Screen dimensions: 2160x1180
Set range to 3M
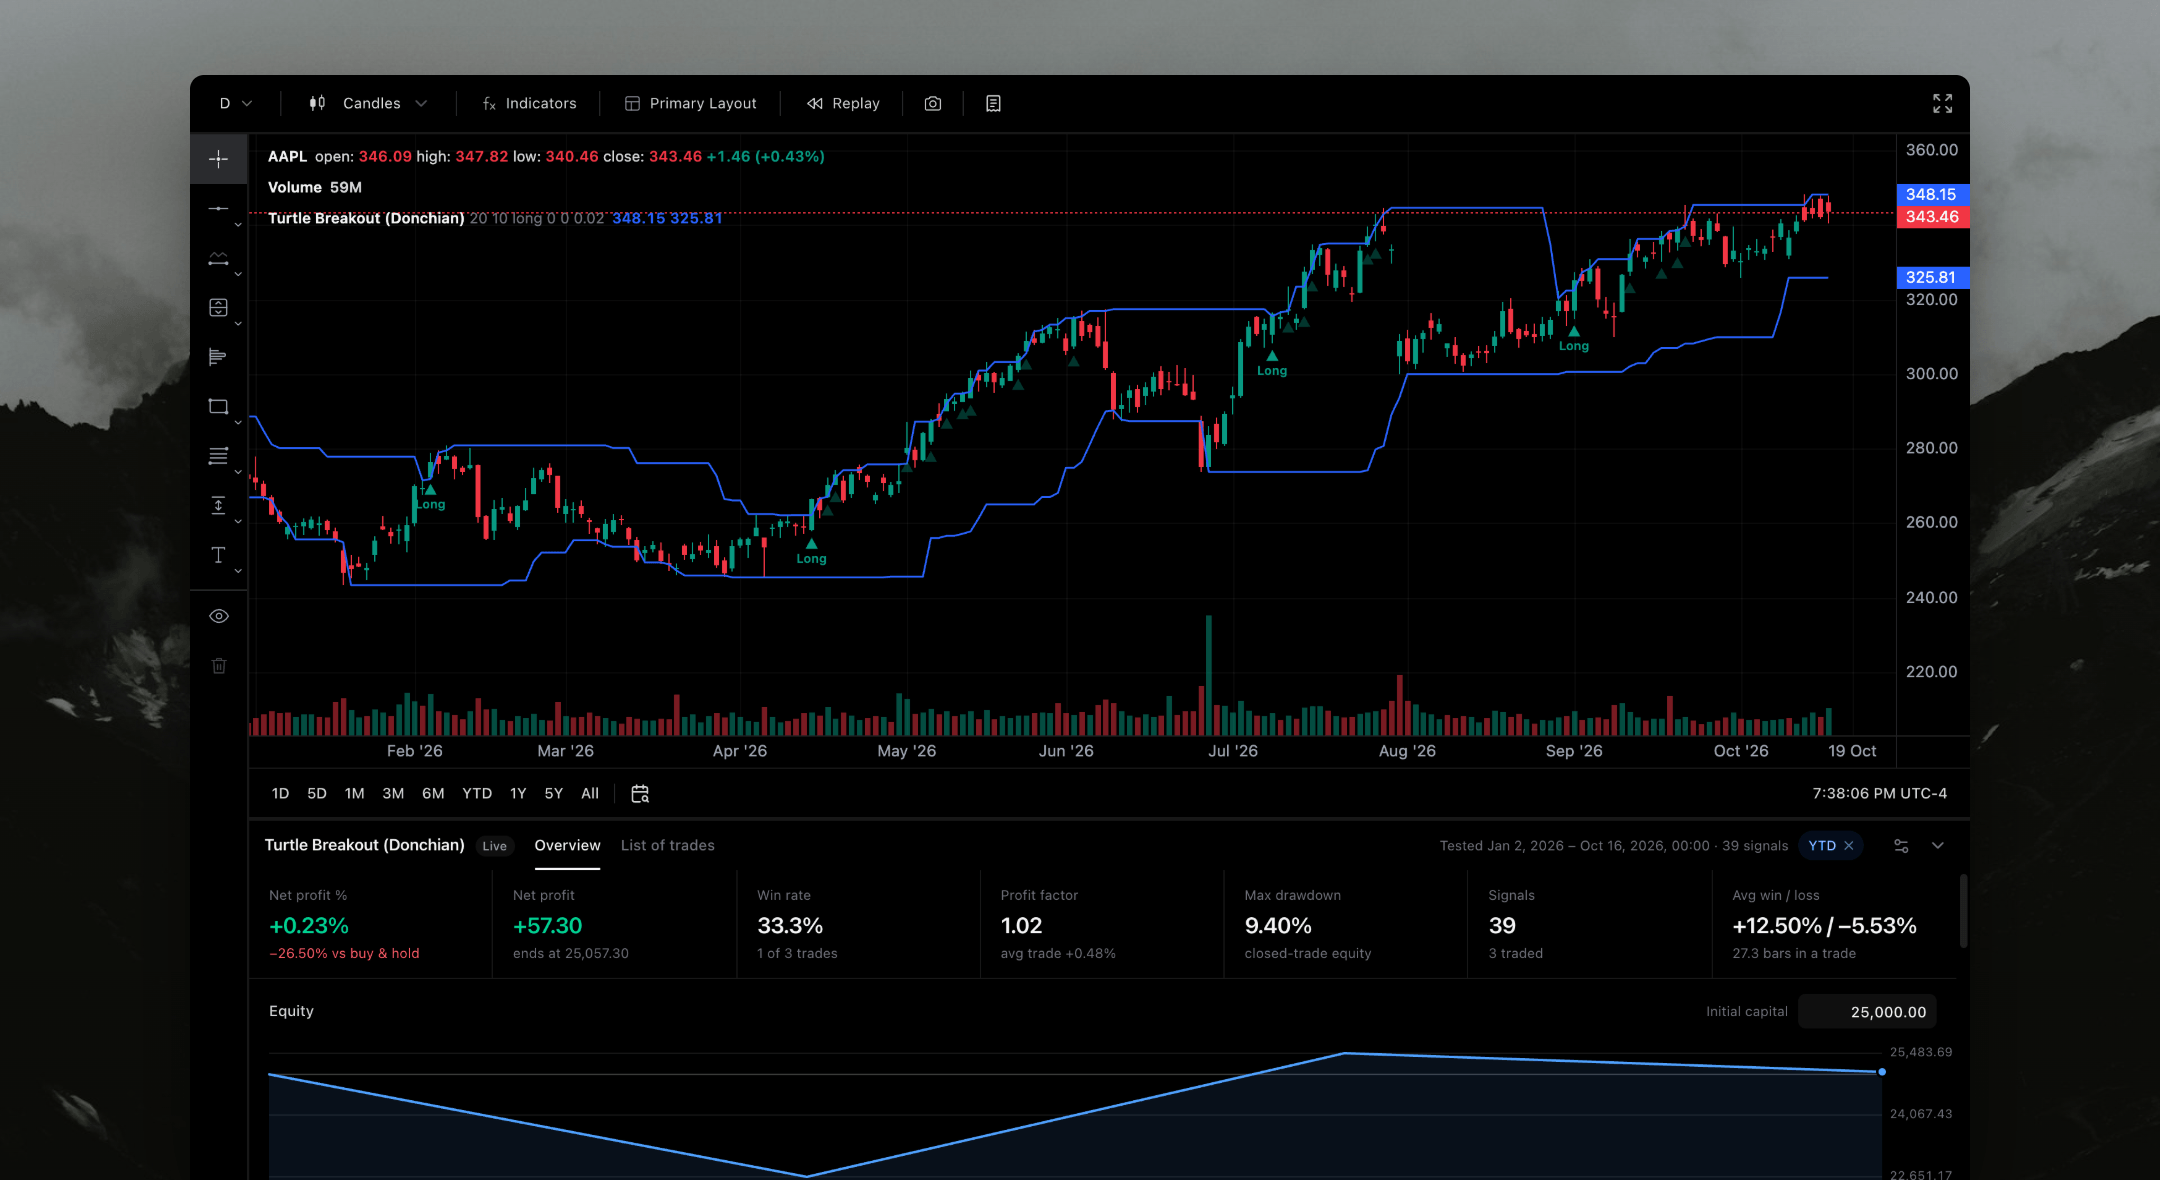point(393,793)
